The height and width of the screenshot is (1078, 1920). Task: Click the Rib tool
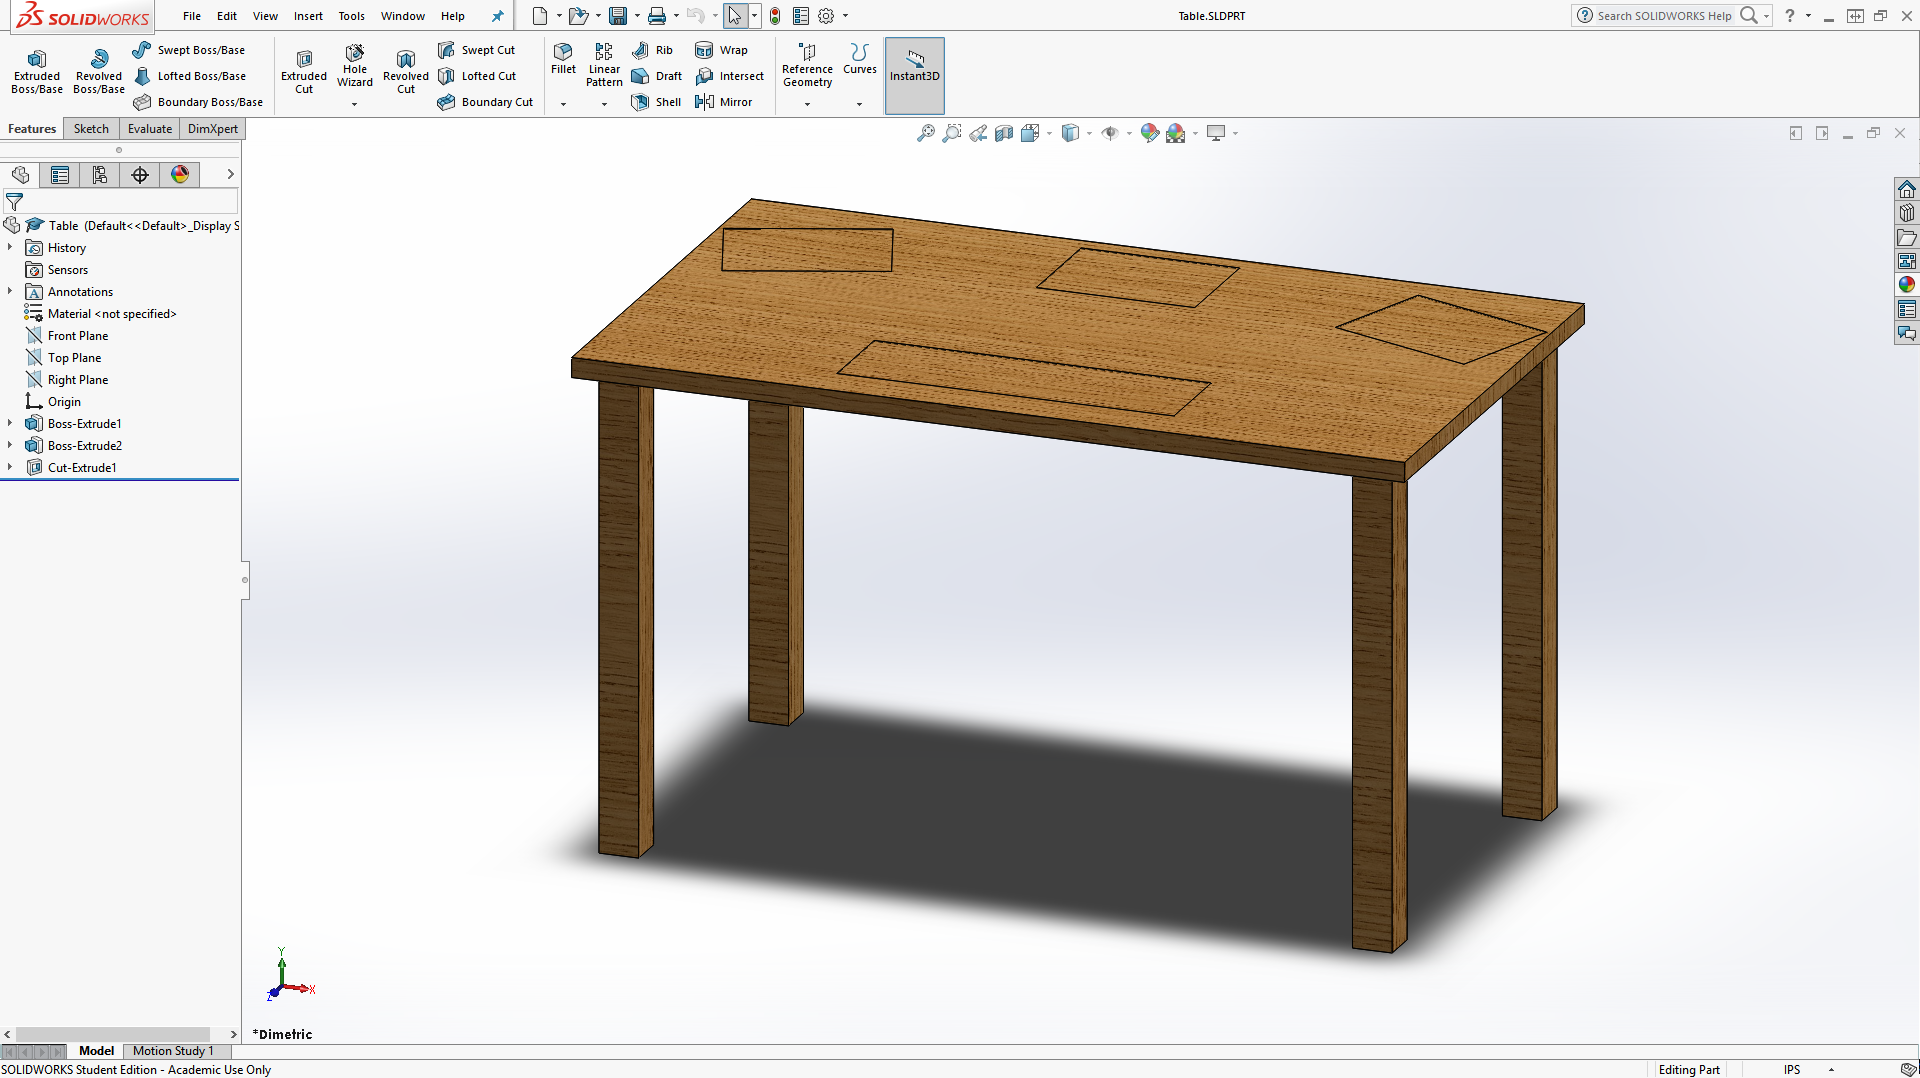653,50
